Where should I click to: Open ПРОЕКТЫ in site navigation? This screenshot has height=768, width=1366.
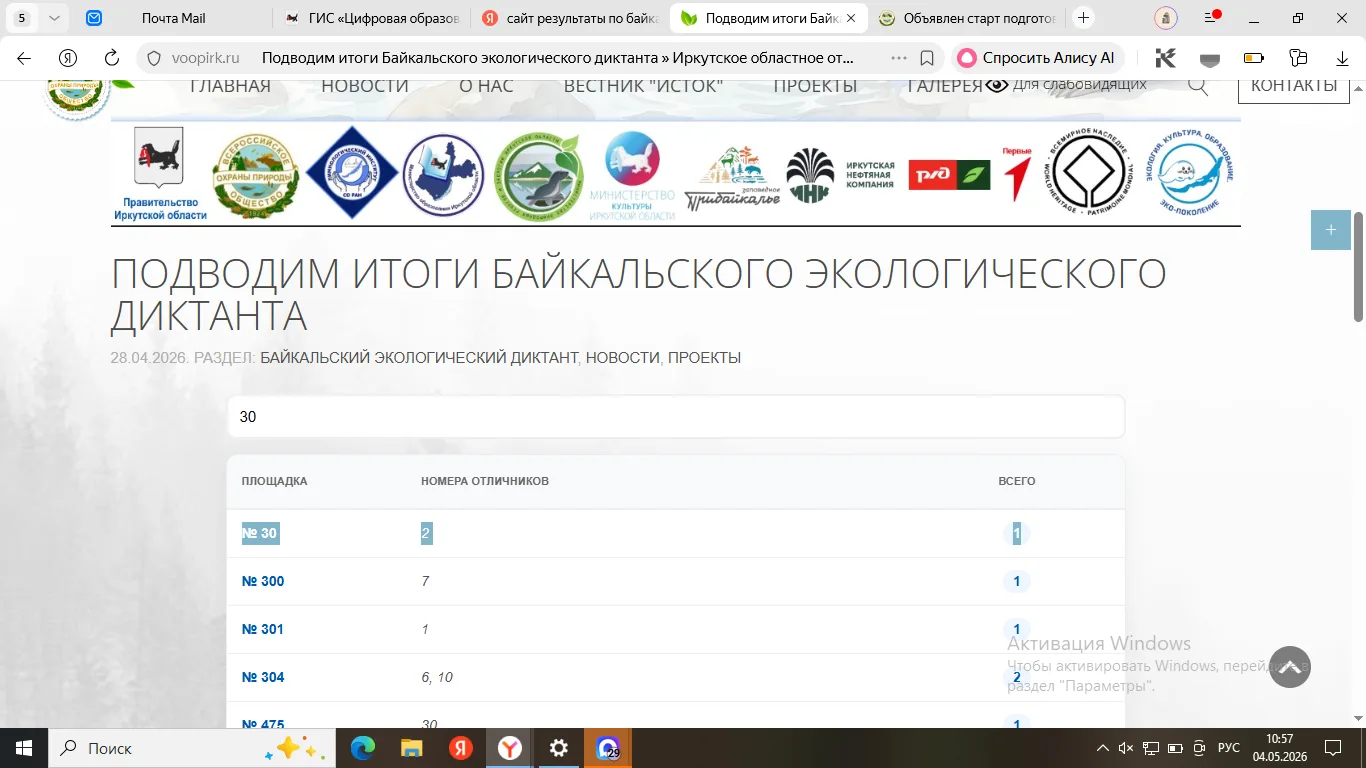click(x=815, y=86)
